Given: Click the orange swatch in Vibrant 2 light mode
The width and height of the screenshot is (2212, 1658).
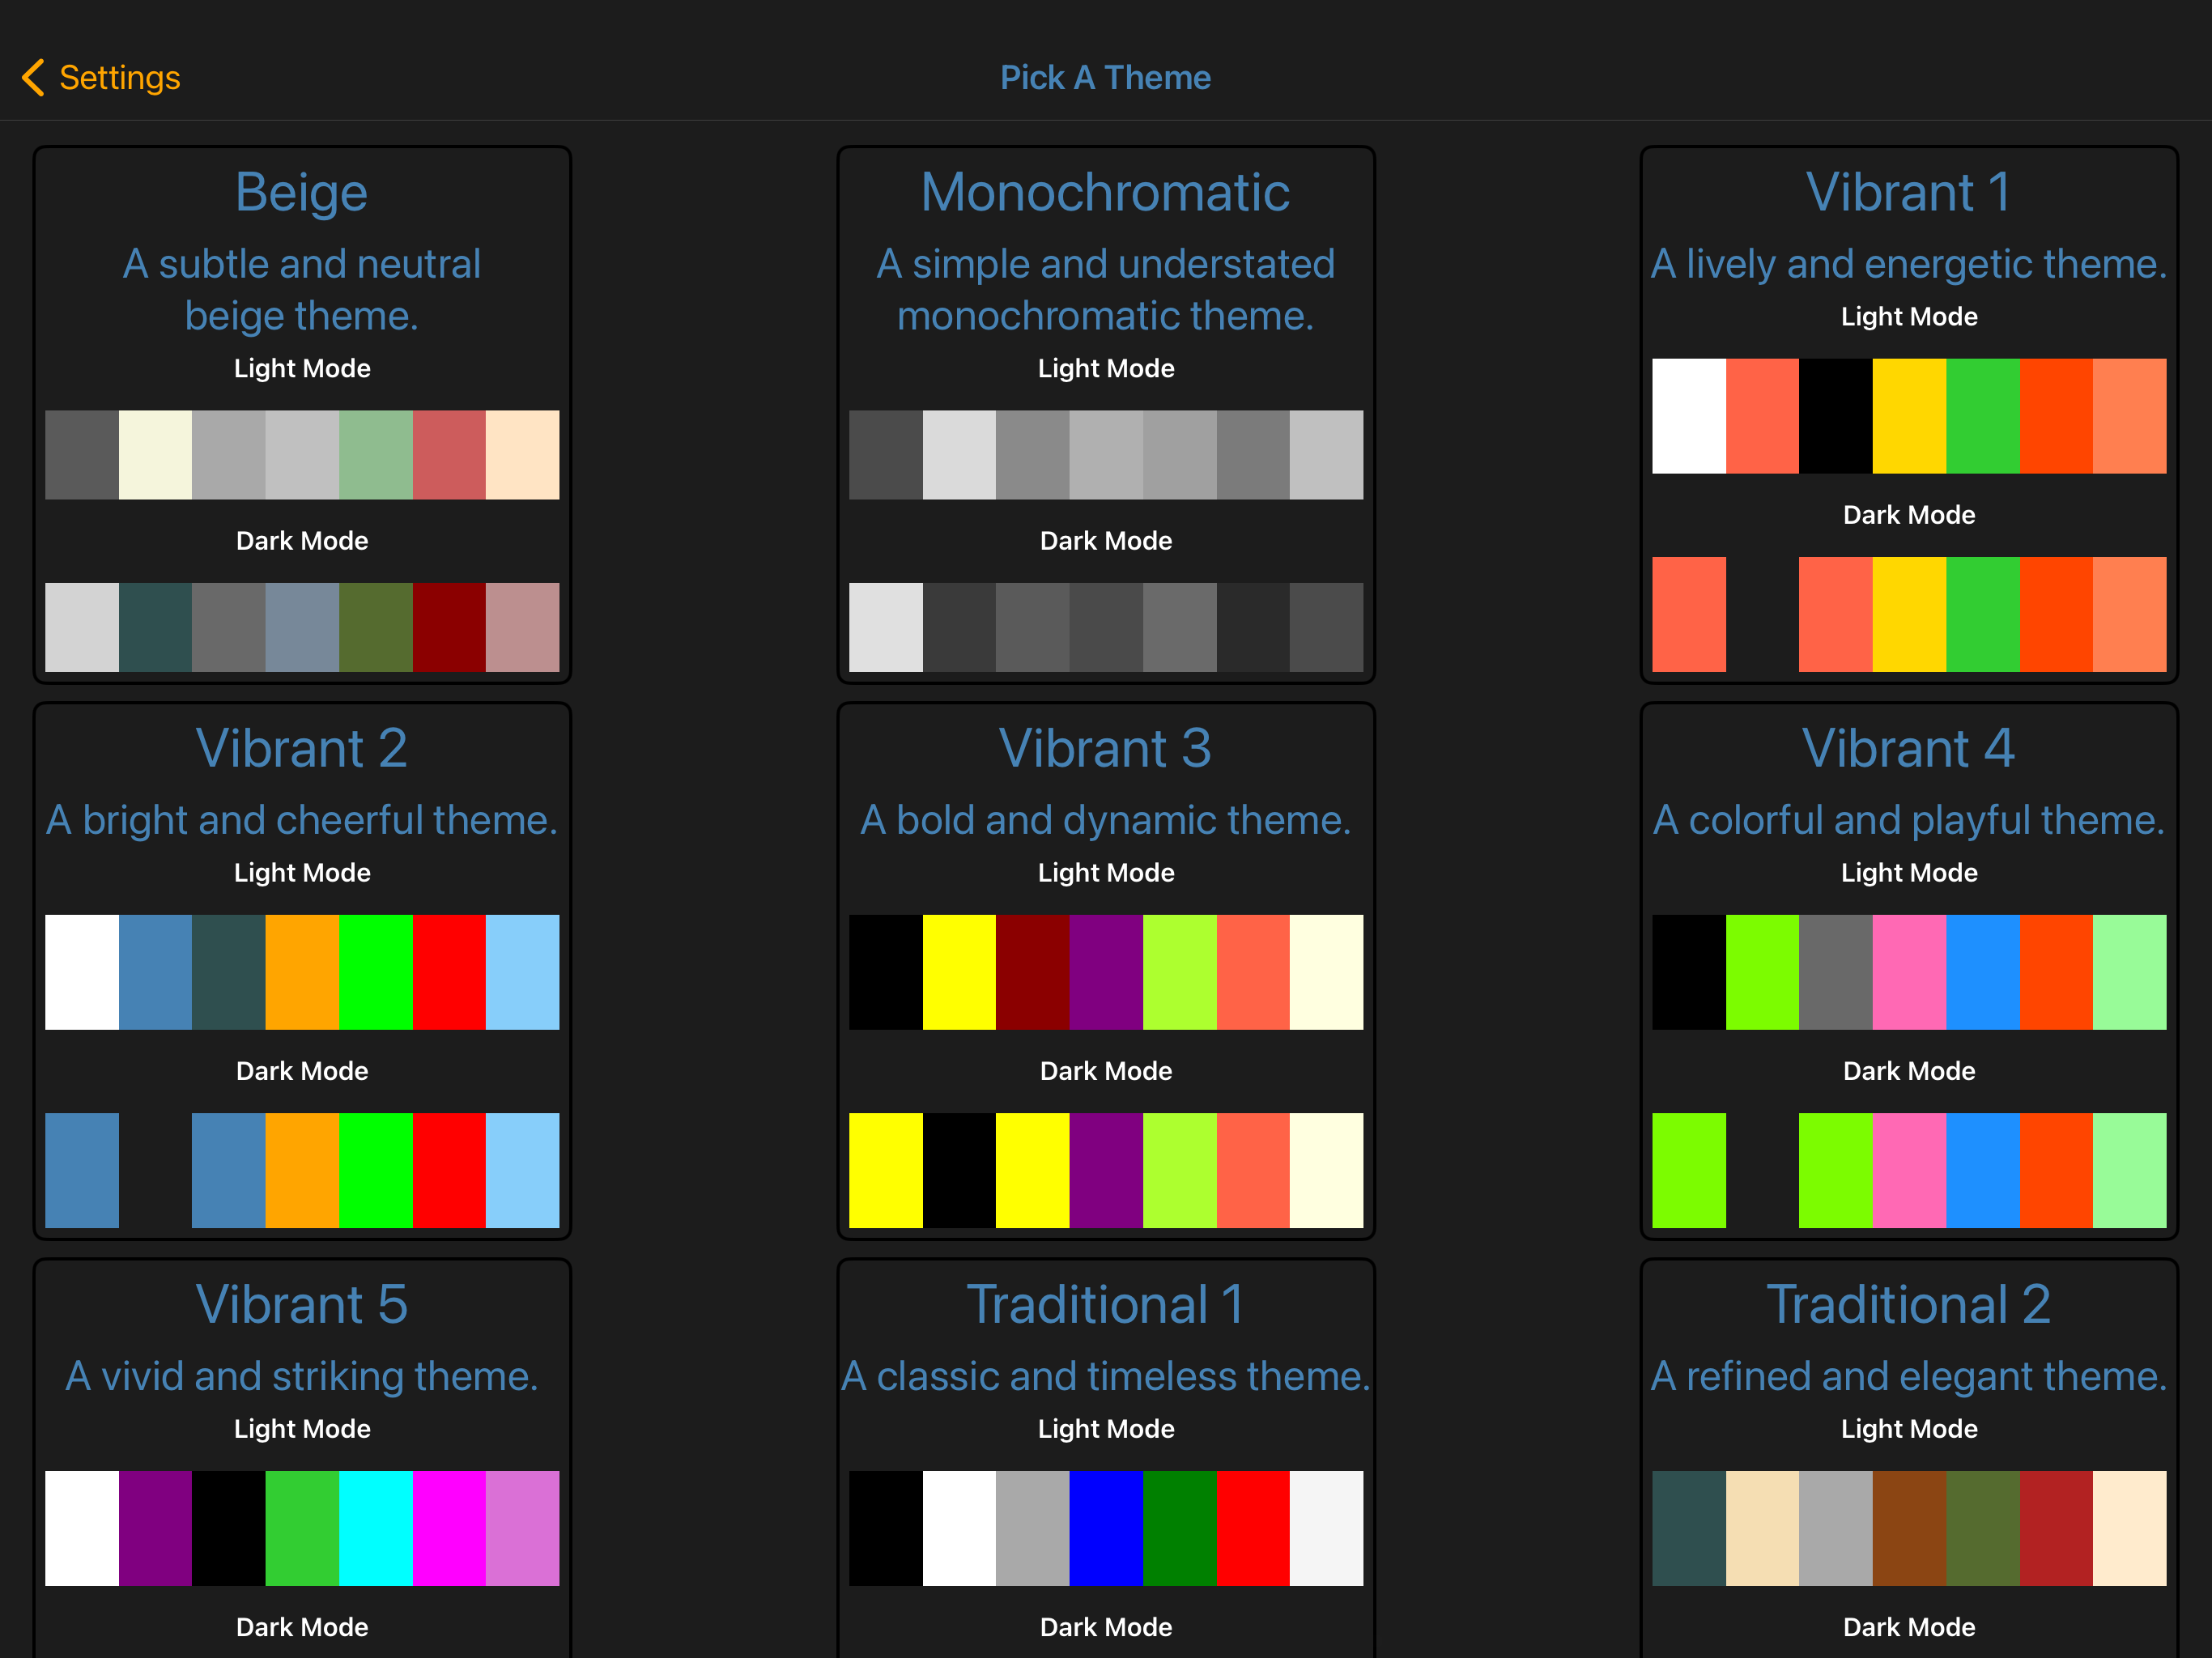Looking at the screenshot, I should 302,972.
